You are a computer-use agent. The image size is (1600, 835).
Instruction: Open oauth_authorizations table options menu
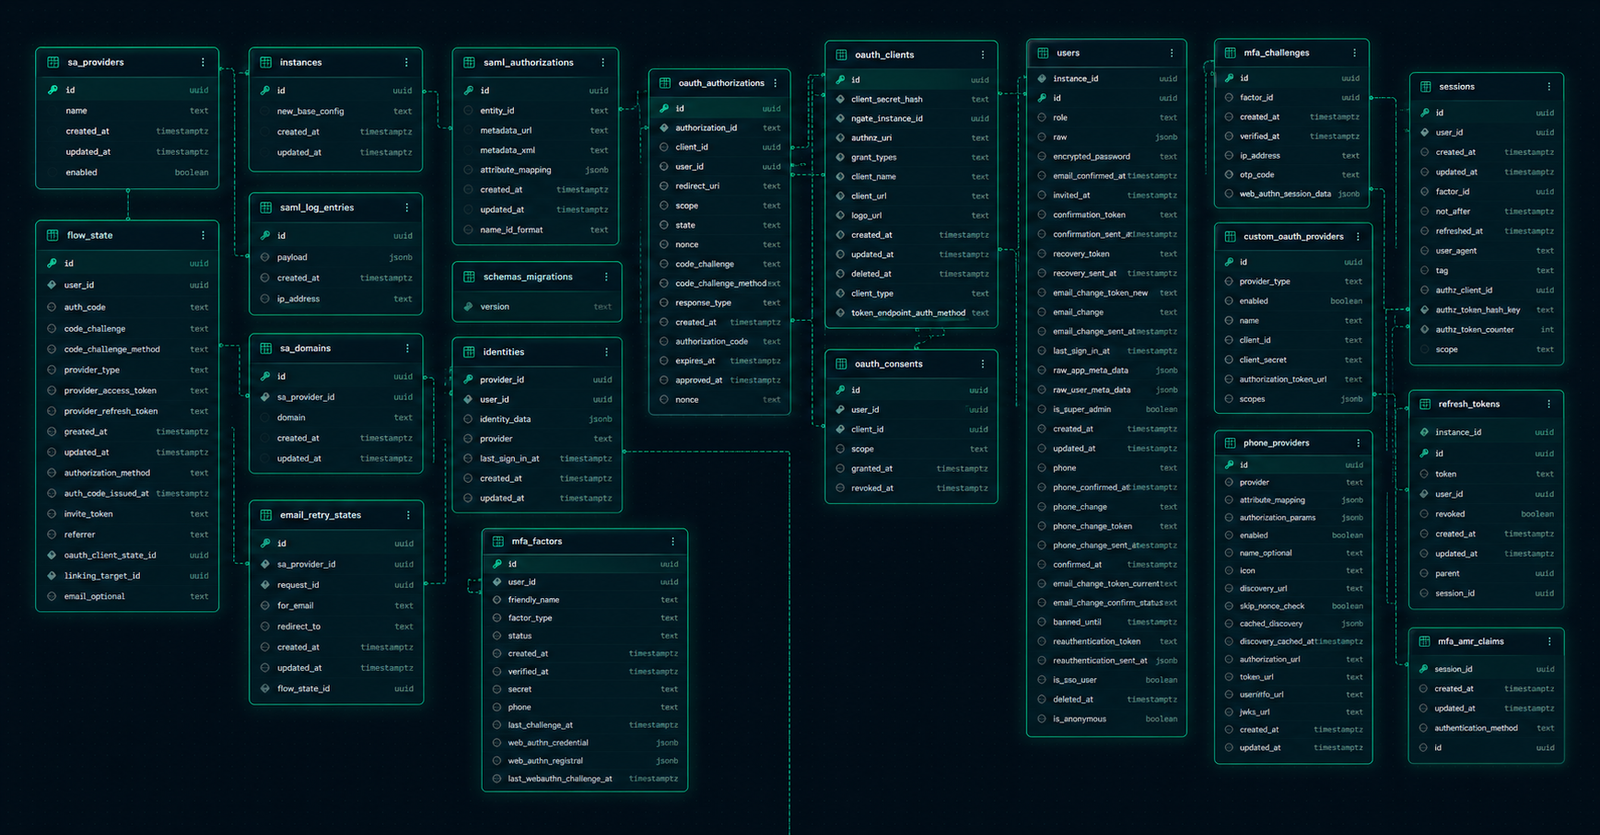coord(775,83)
